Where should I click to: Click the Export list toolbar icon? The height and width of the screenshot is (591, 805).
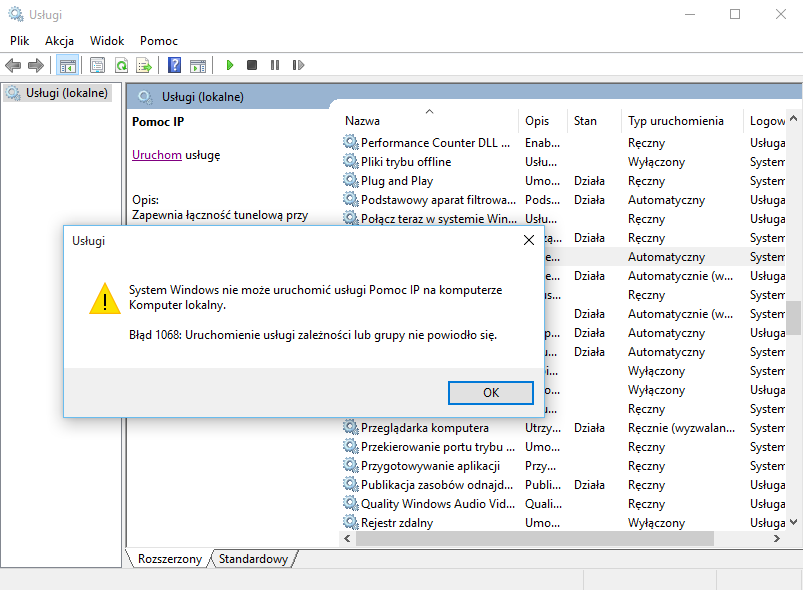click(144, 65)
